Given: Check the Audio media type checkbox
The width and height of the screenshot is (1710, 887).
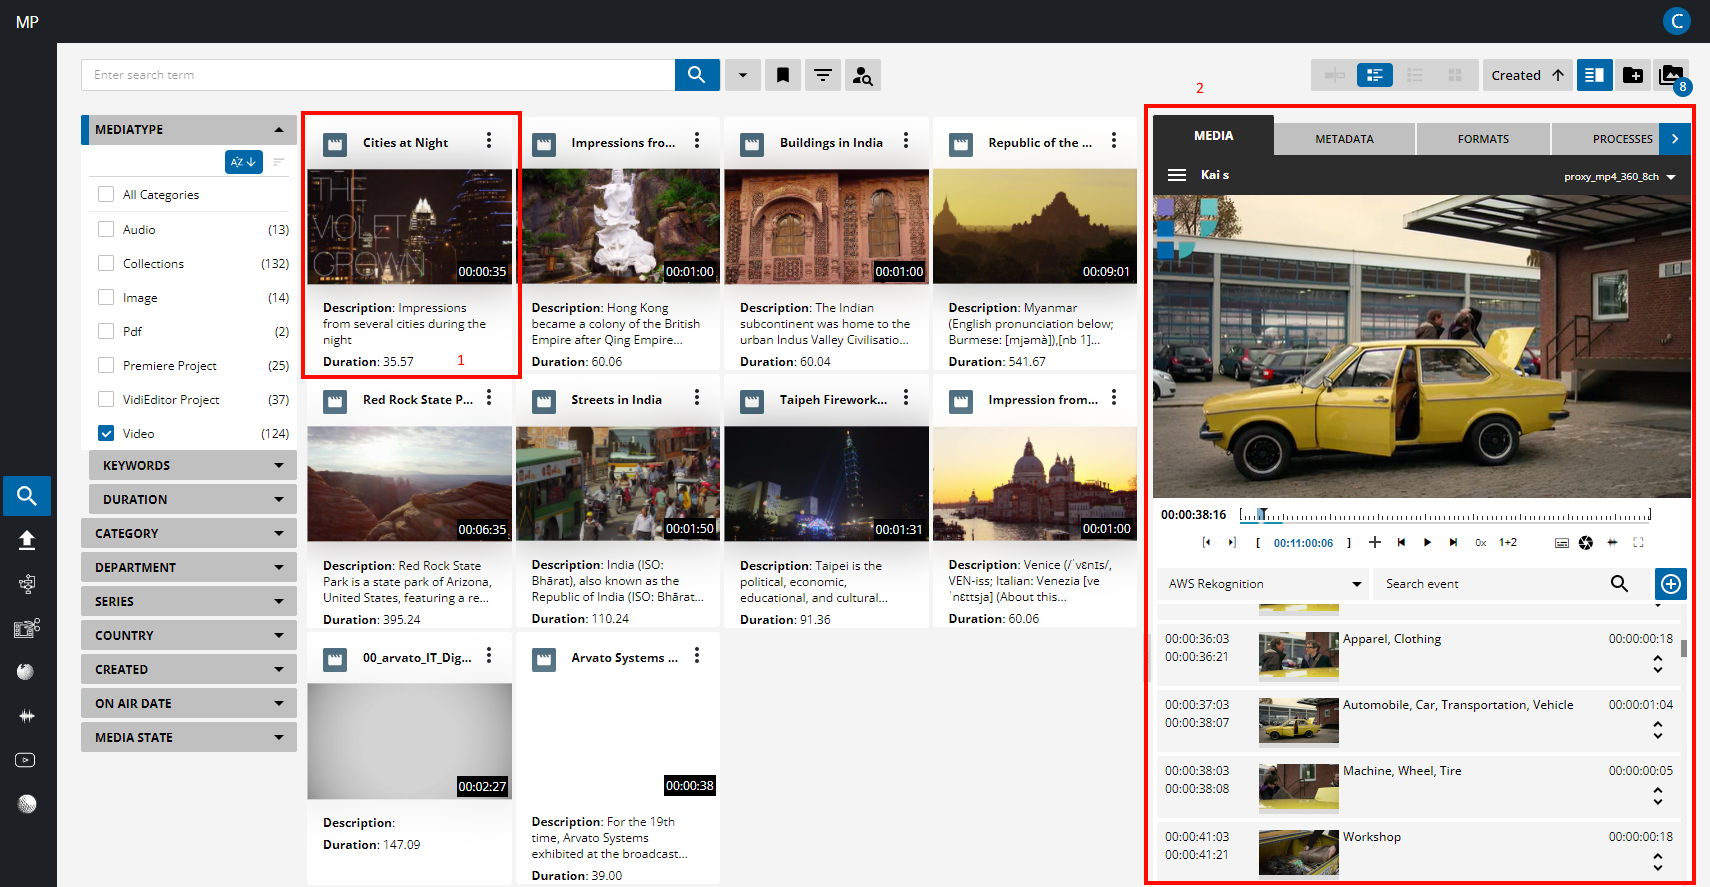Looking at the screenshot, I should click(x=106, y=229).
